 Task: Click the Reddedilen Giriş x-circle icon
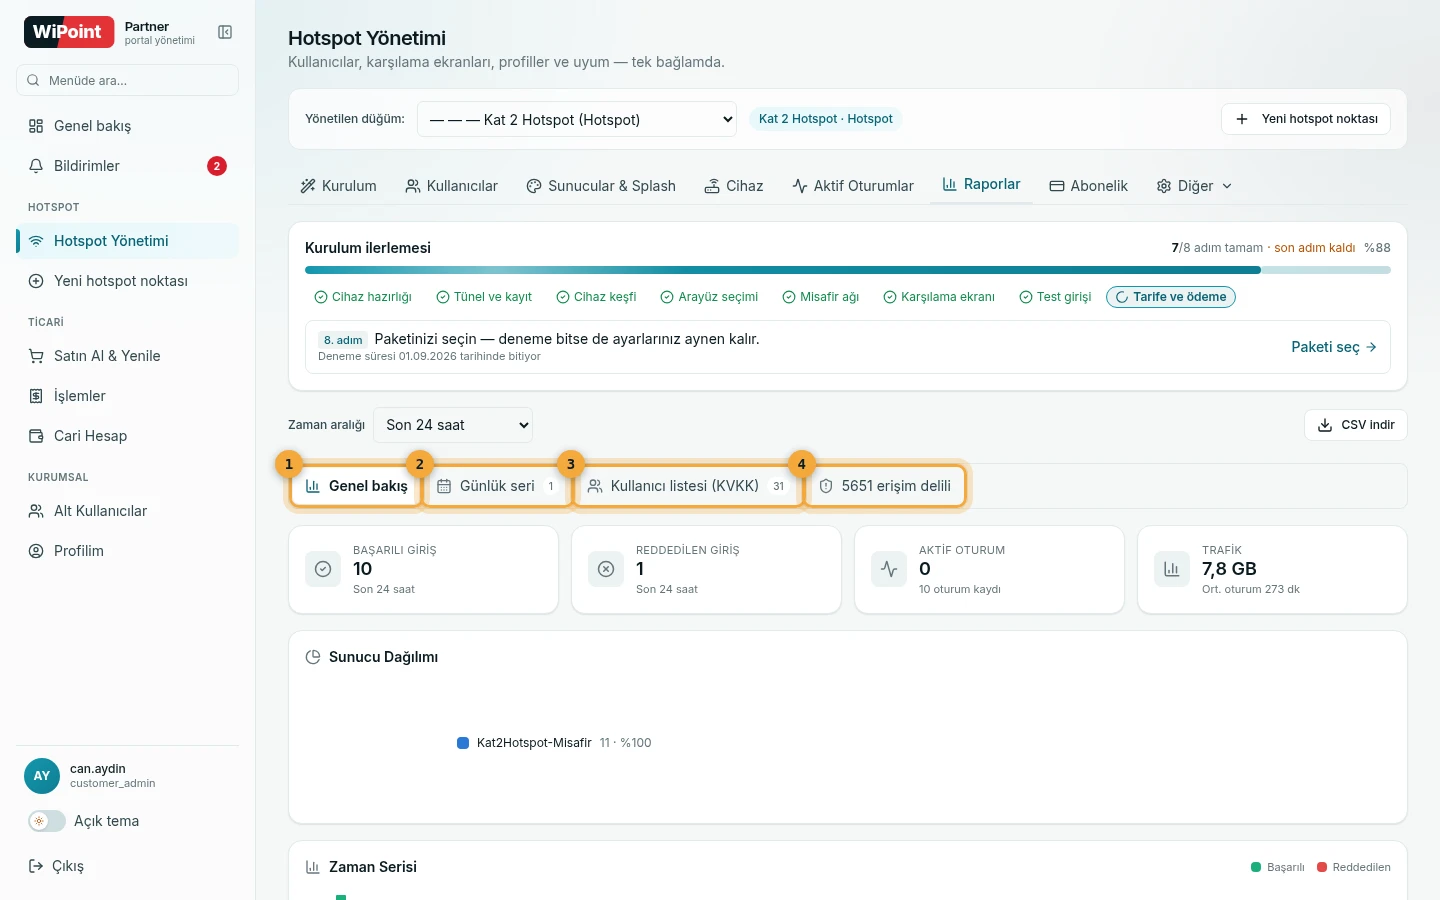(x=606, y=569)
